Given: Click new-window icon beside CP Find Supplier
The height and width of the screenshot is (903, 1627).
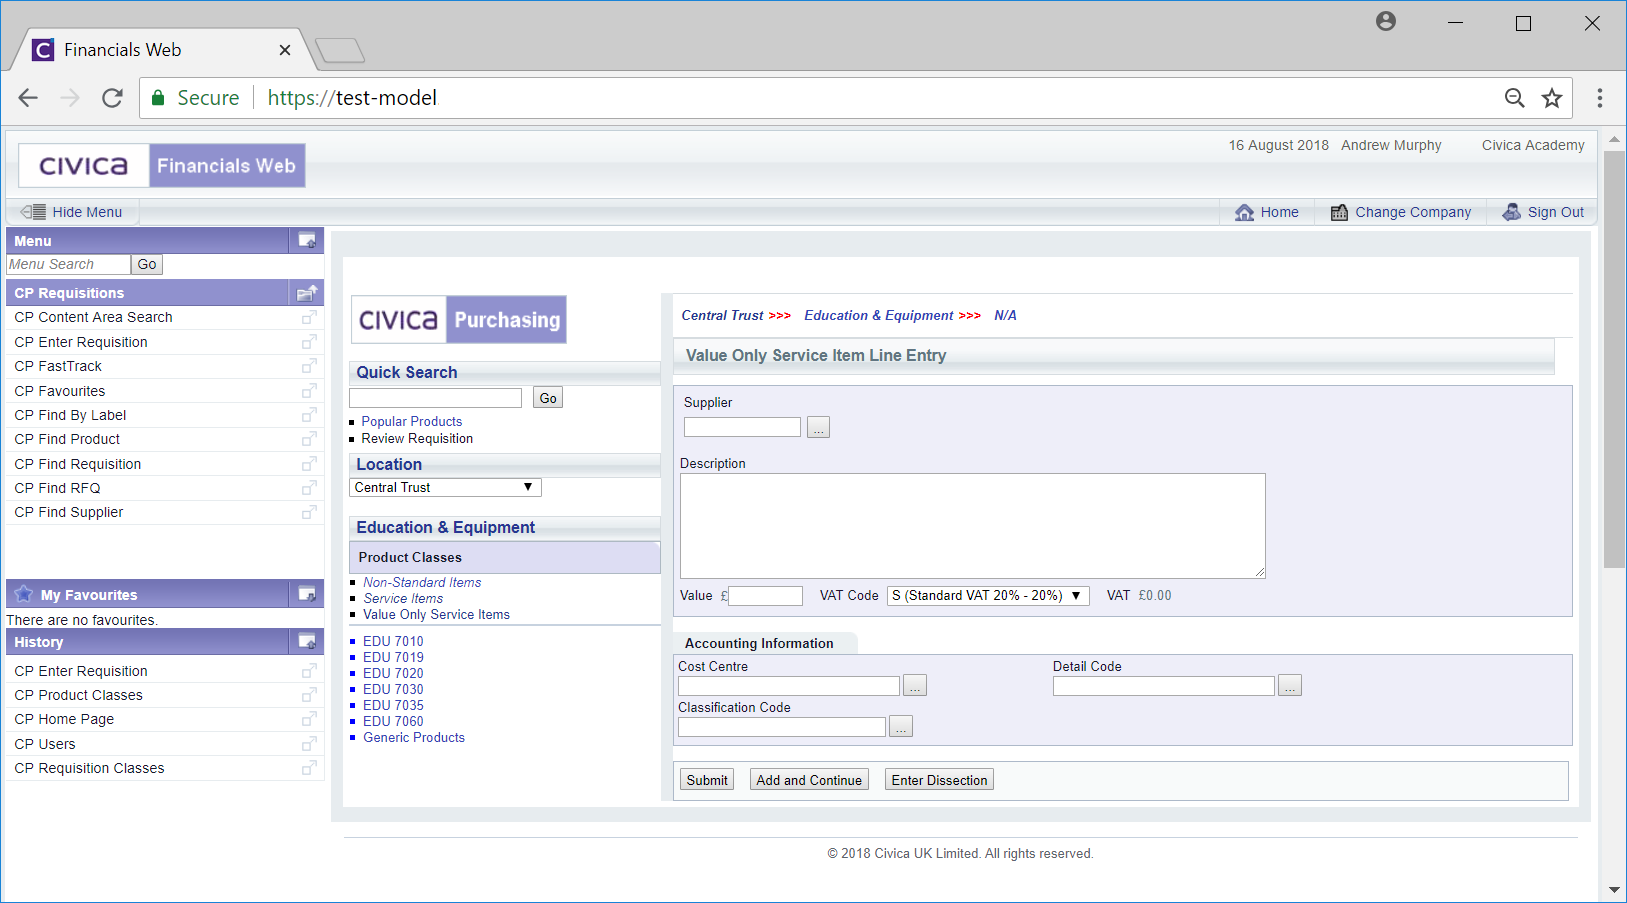Looking at the screenshot, I should coord(309,512).
